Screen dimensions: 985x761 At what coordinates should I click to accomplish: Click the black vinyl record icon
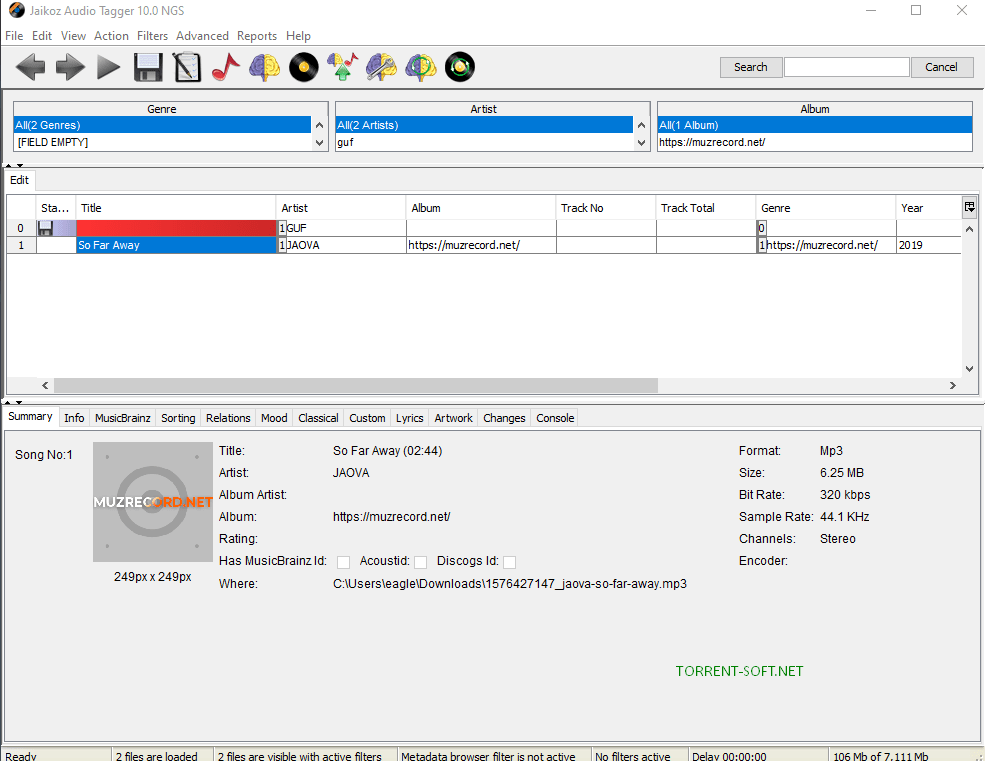click(304, 67)
